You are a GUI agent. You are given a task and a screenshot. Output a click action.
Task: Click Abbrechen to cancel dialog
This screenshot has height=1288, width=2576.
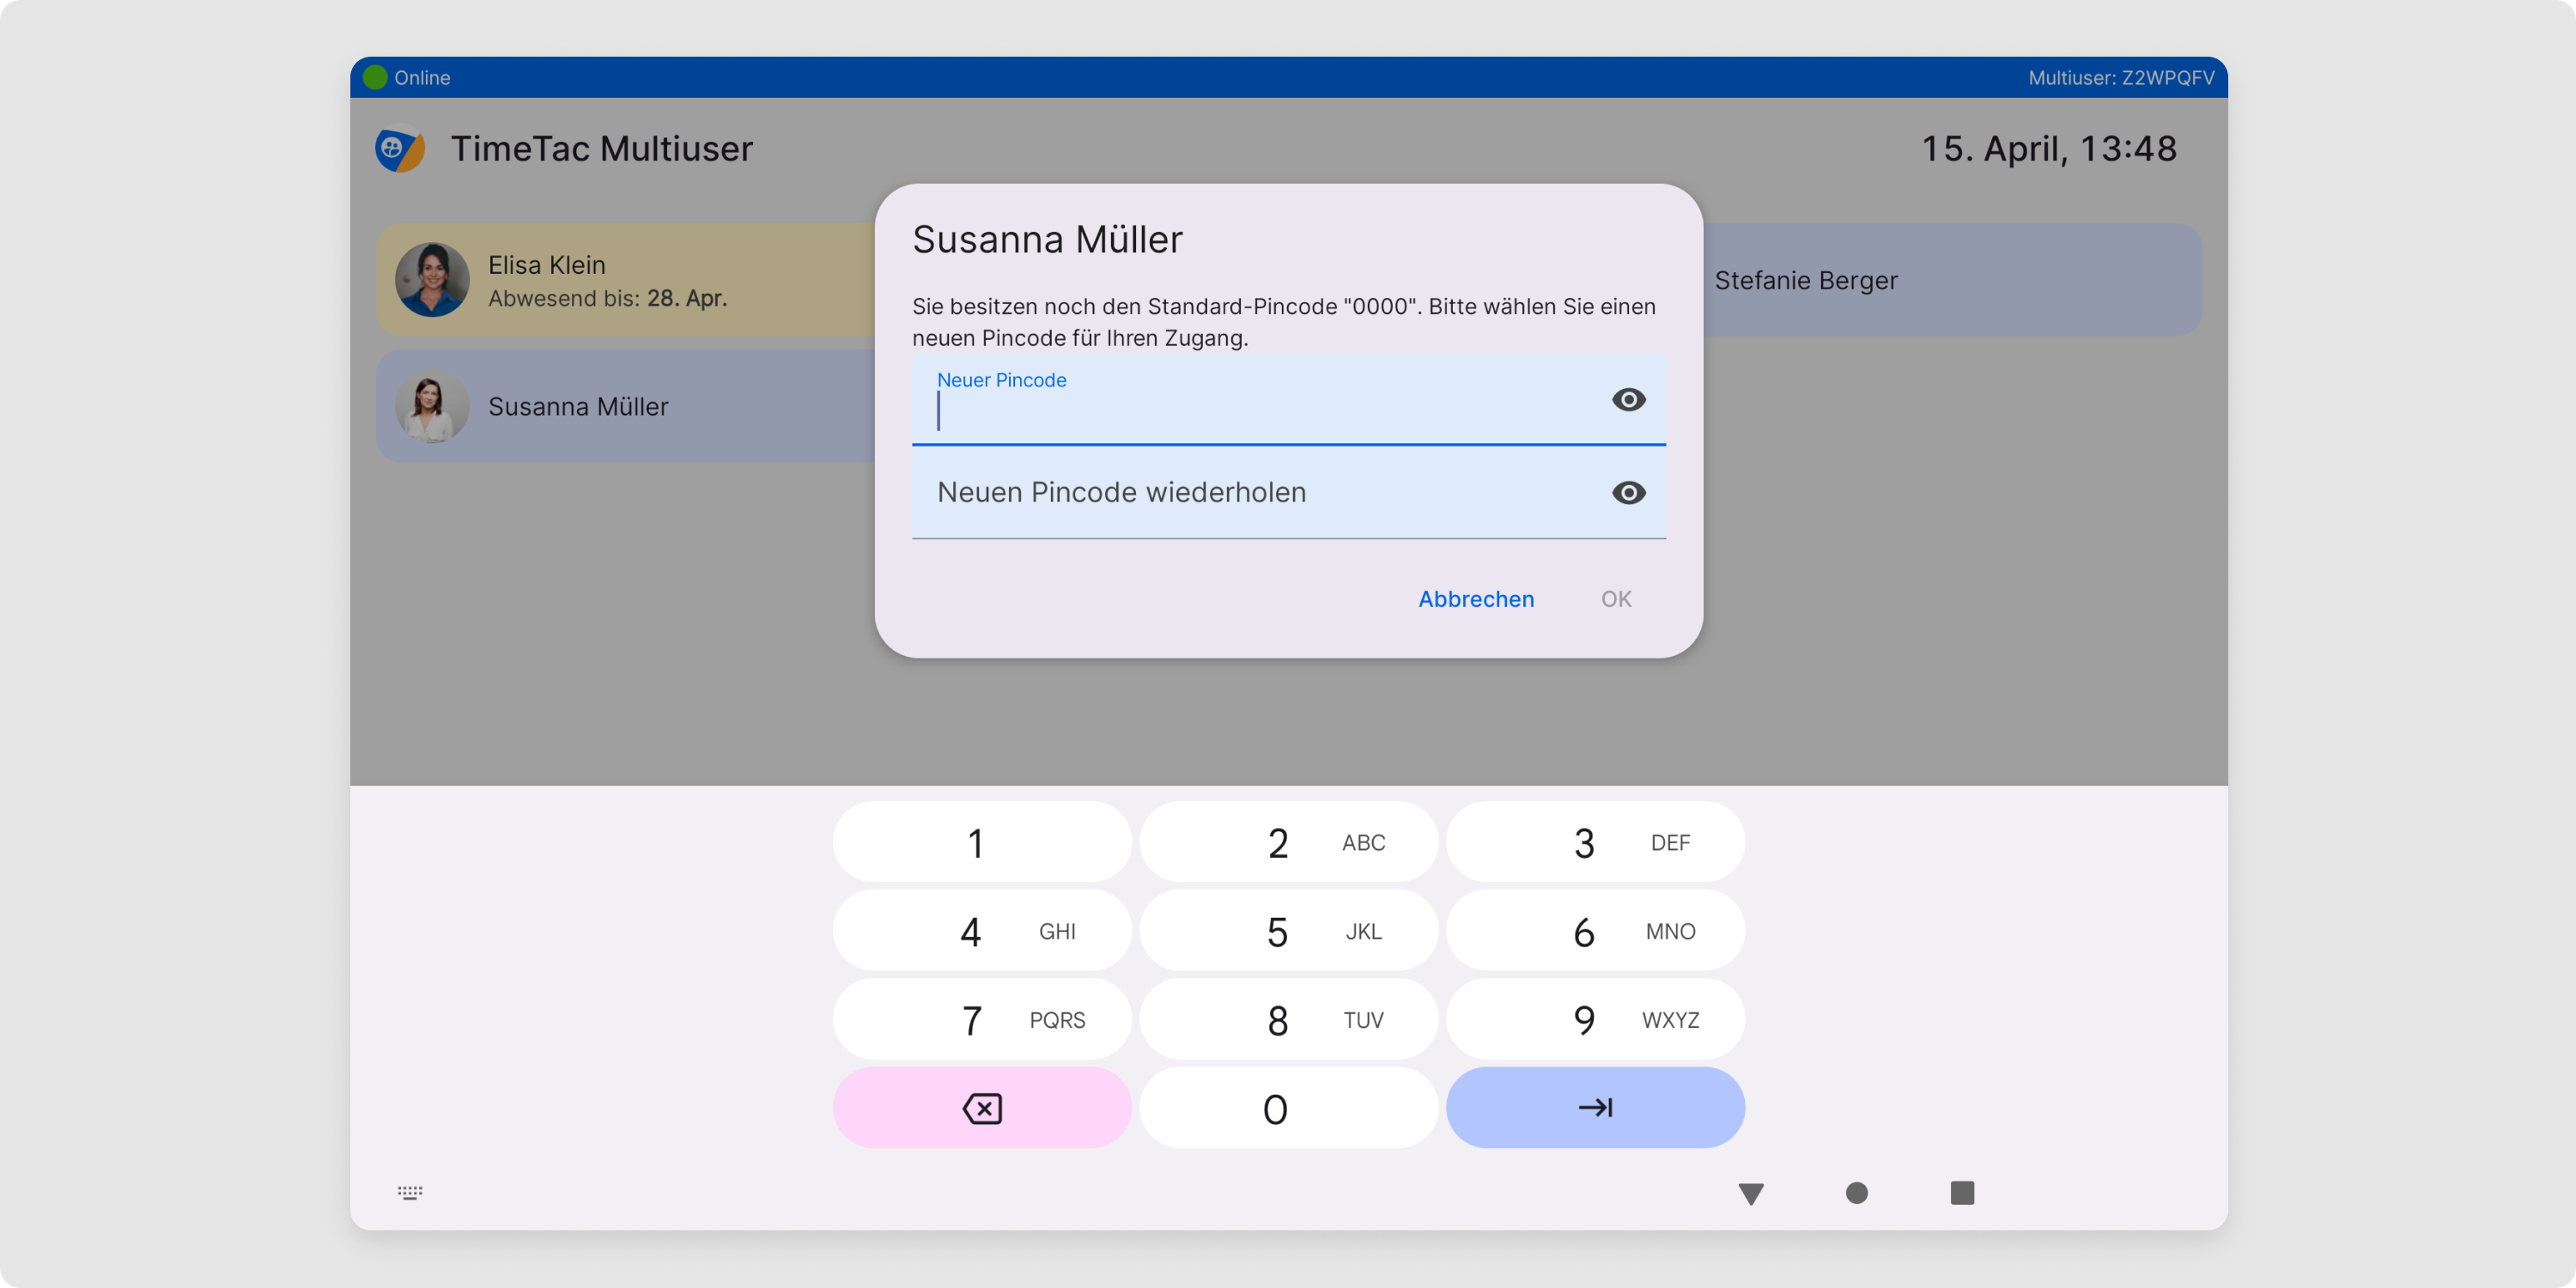click(1476, 599)
